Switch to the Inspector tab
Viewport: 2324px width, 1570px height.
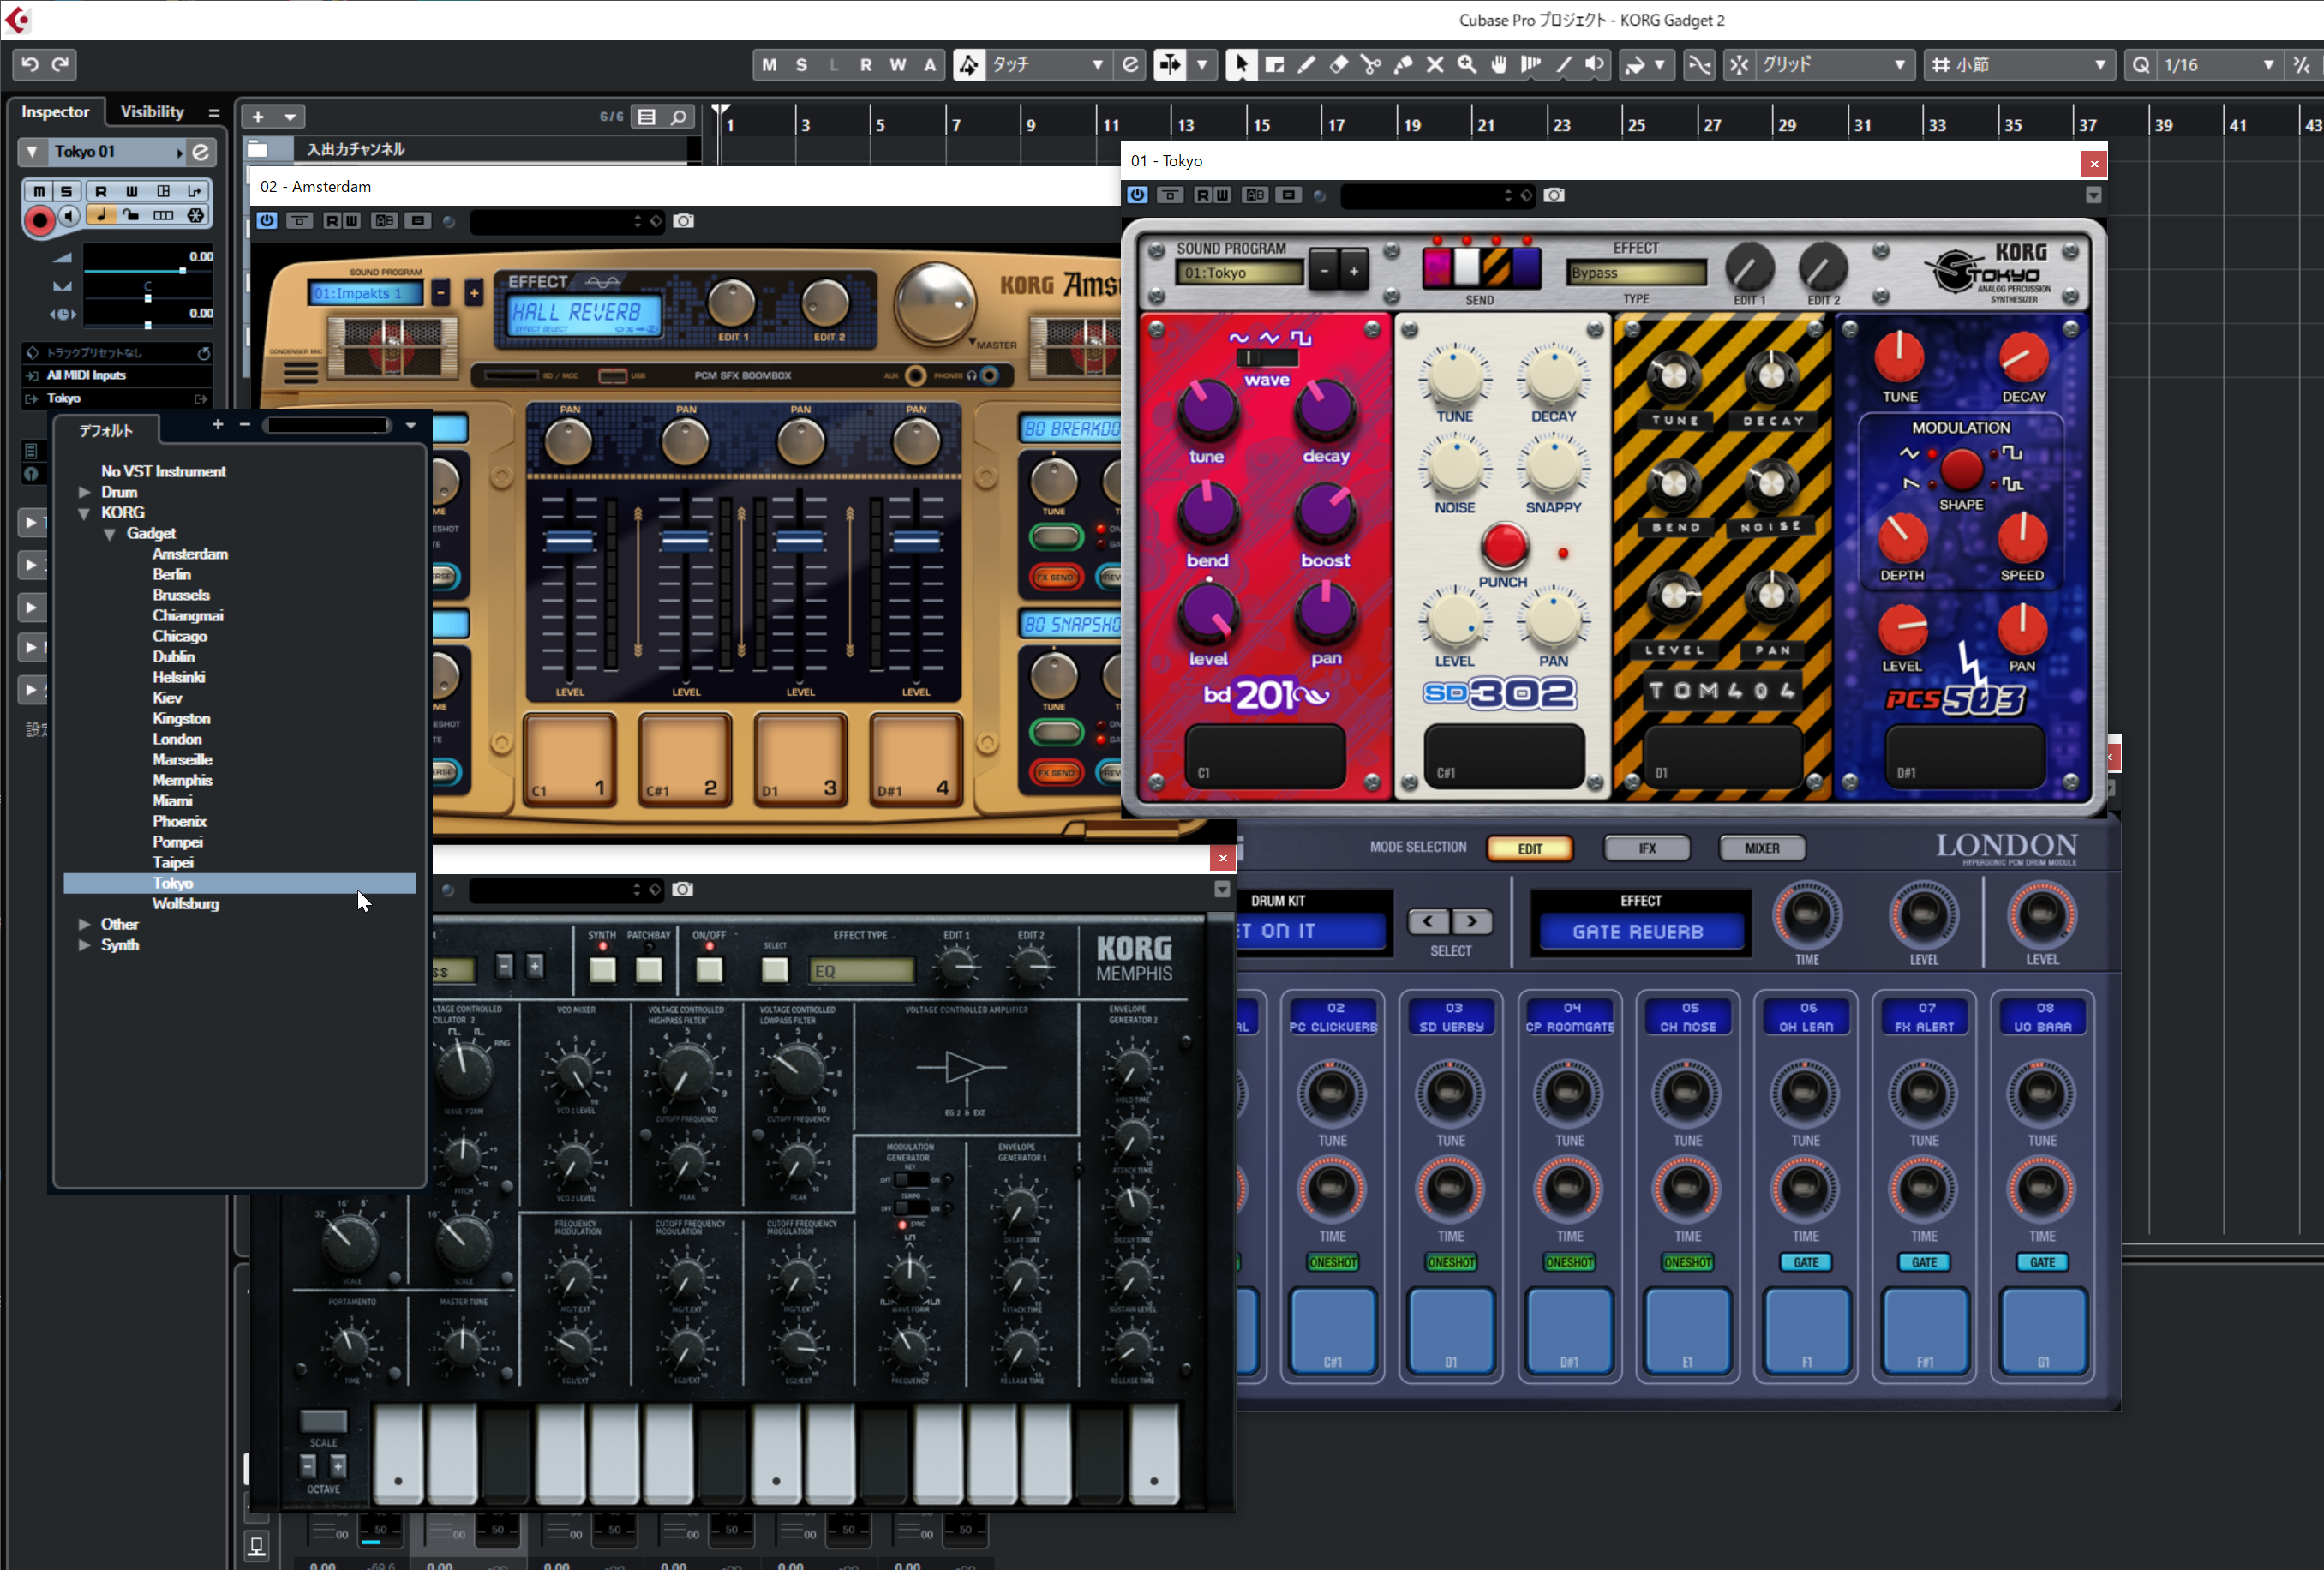click(x=56, y=112)
